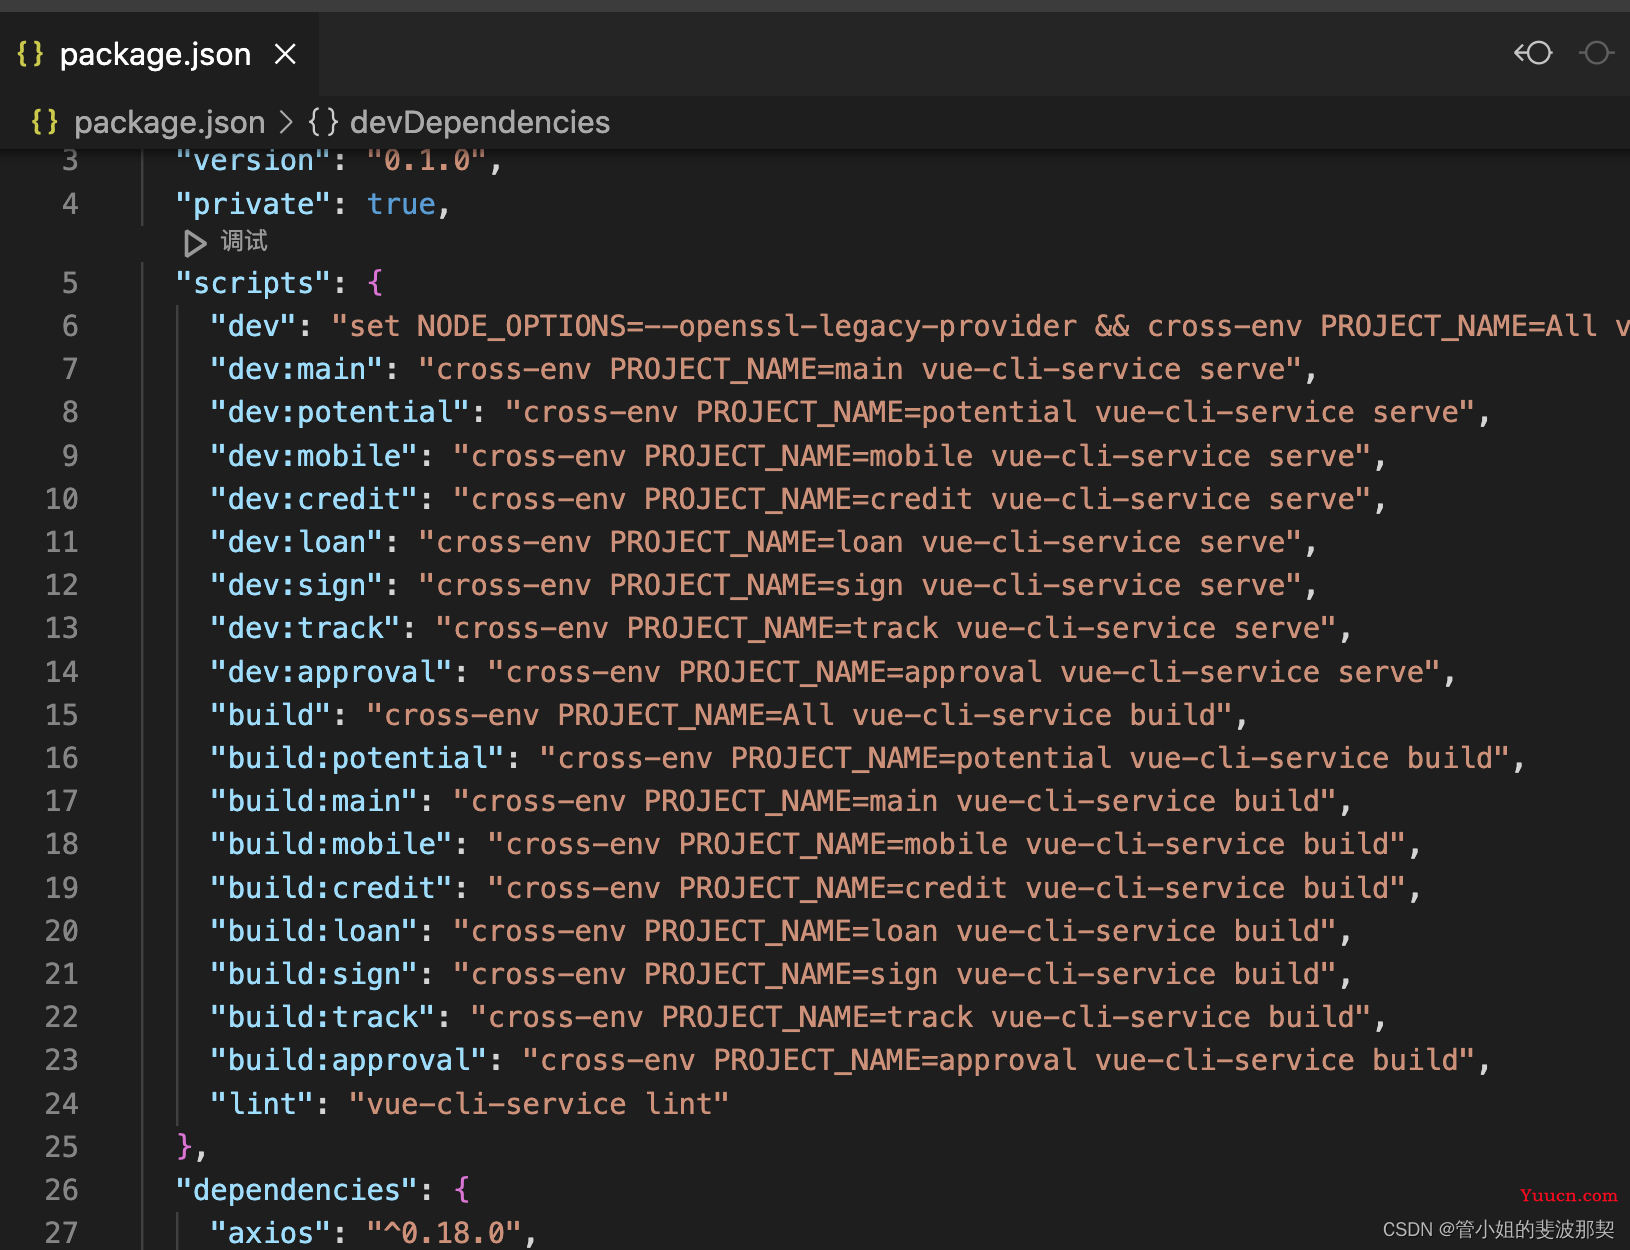This screenshot has width=1630, height=1250.
Task: Click the "build:approval" script key
Action: (349, 1060)
